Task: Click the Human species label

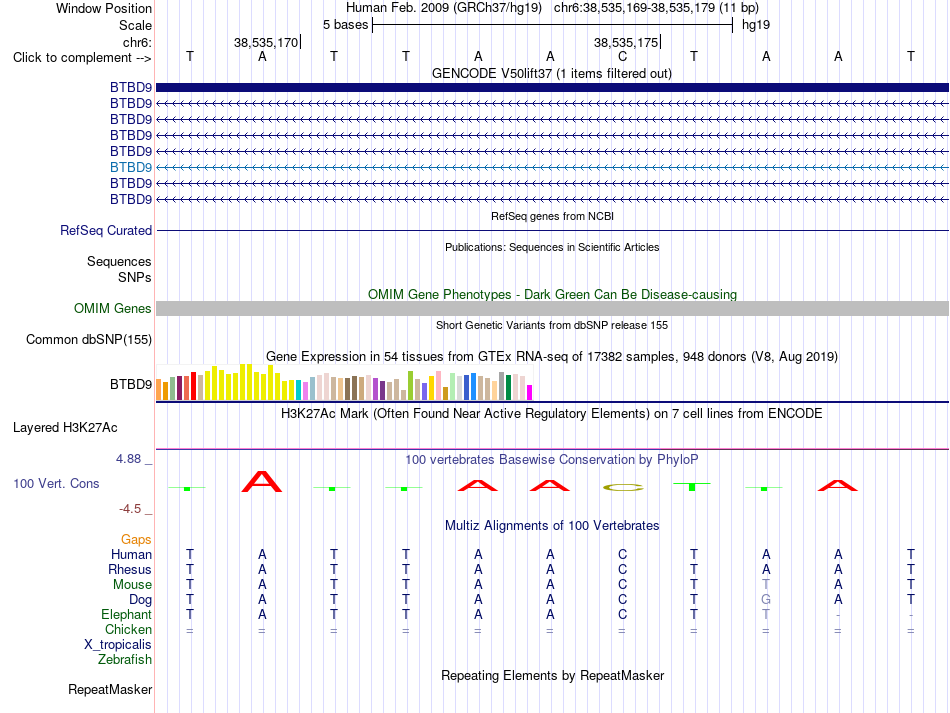Action: tap(131, 554)
